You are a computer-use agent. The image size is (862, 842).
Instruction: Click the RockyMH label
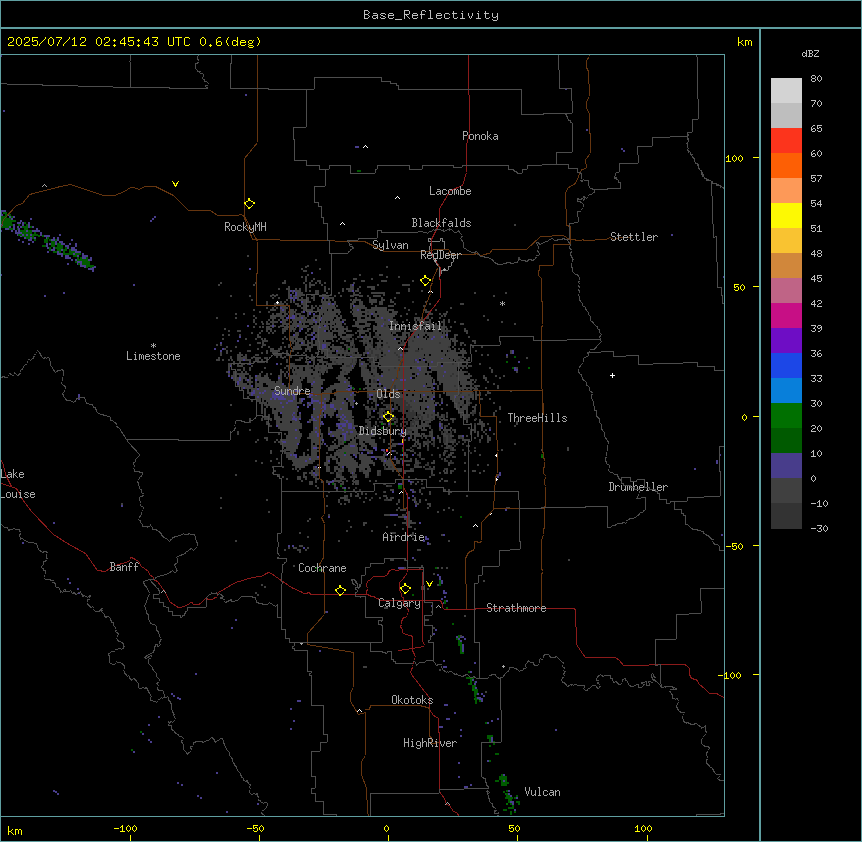[245, 227]
